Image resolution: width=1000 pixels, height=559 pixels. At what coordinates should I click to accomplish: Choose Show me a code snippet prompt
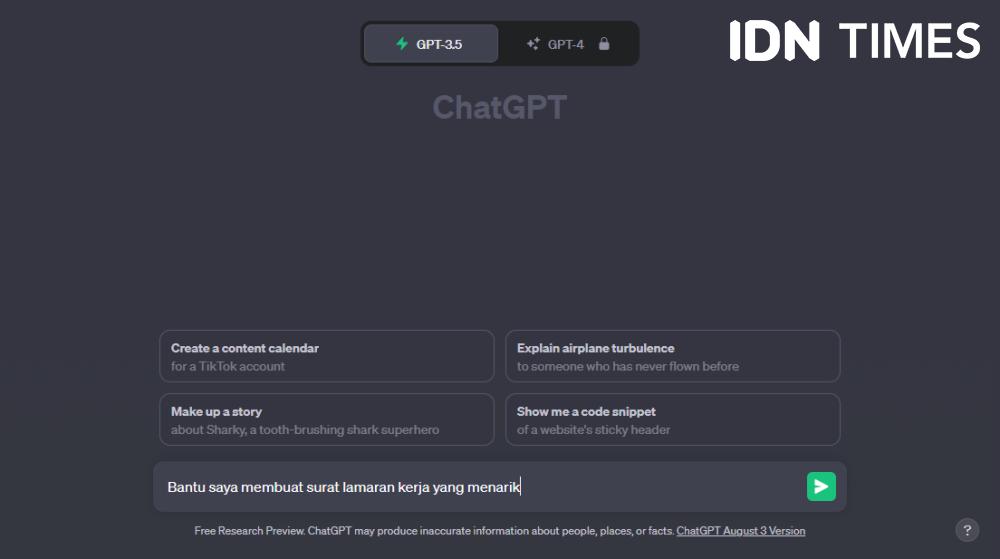[673, 419]
